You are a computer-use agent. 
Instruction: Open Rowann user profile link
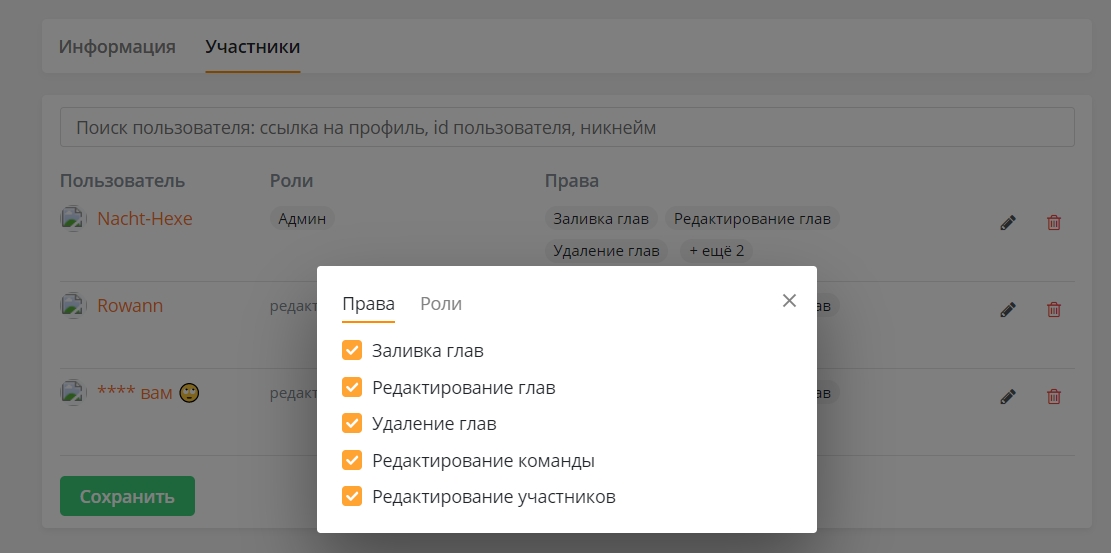[x=130, y=306]
